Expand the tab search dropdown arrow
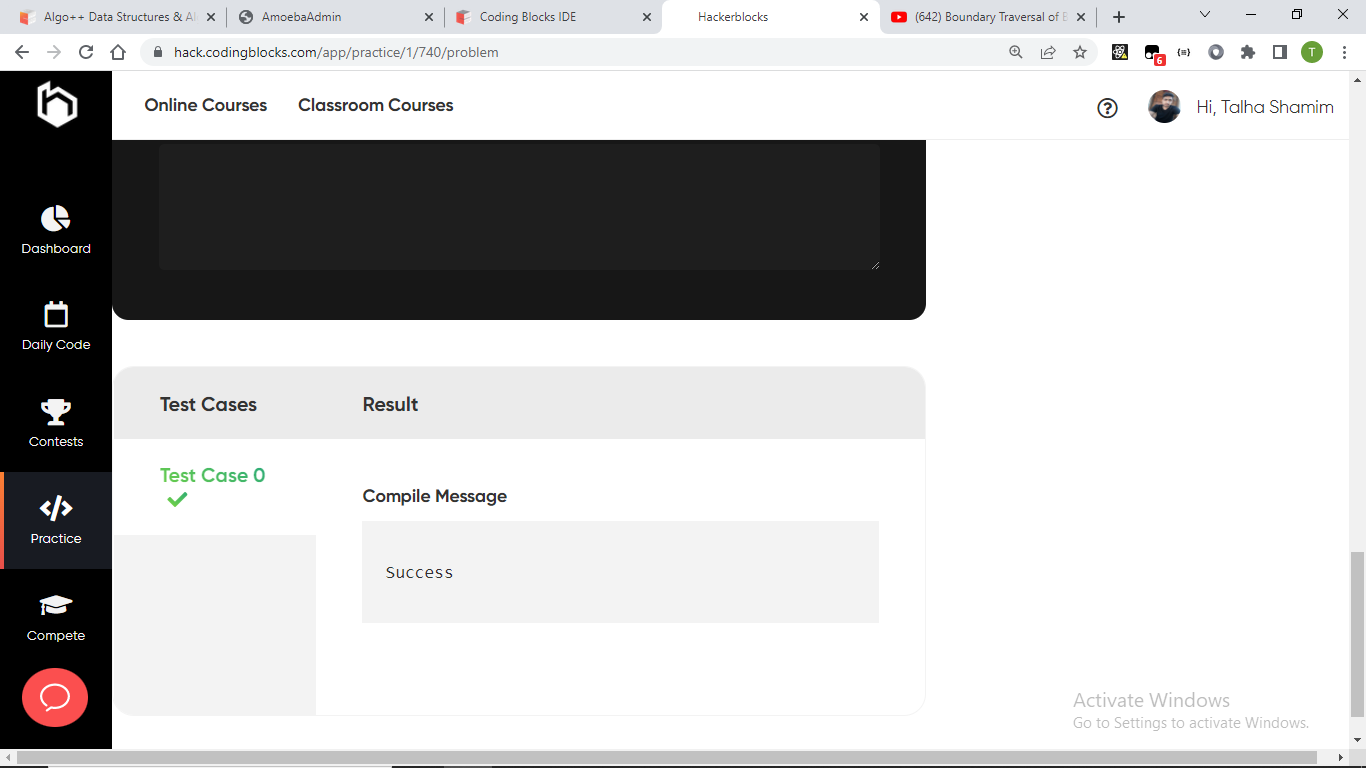Viewport: 1366px width, 768px height. click(1205, 15)
